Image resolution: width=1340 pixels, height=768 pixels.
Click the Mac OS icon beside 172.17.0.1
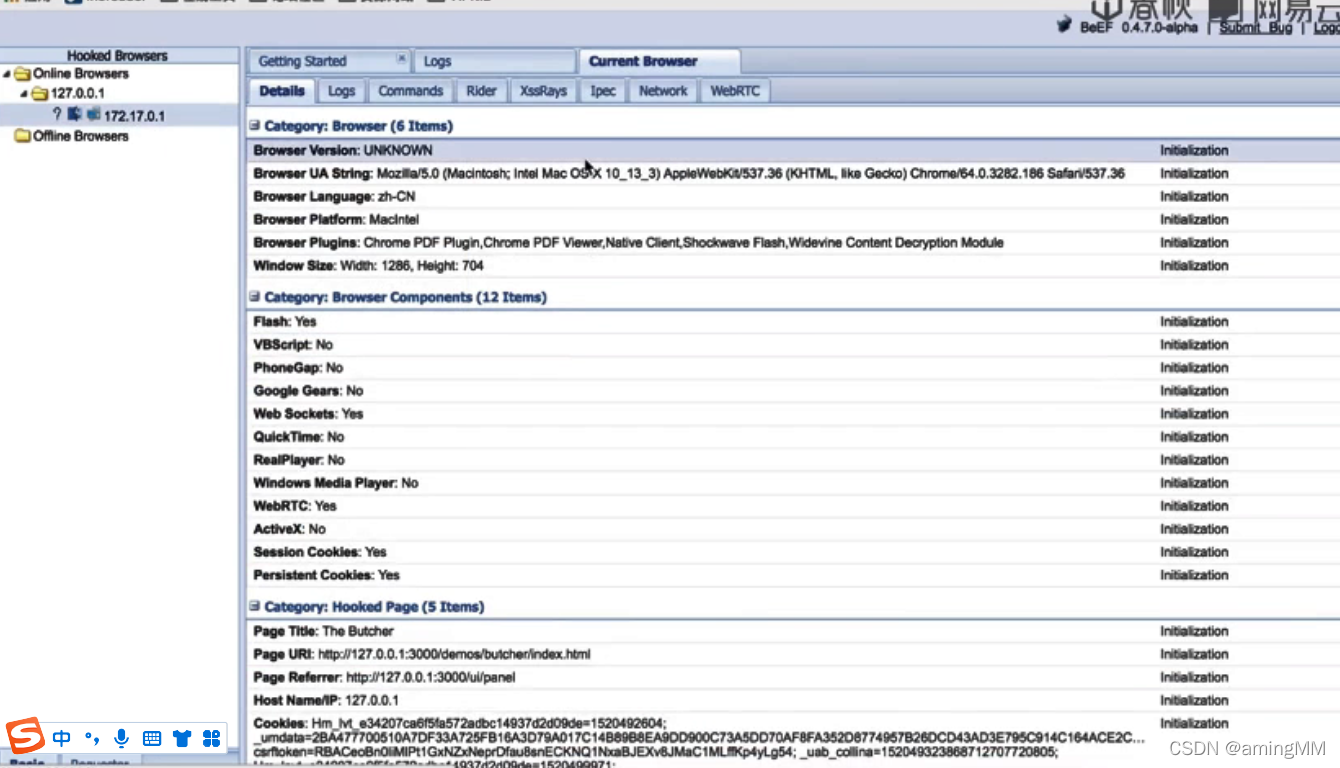74,115
